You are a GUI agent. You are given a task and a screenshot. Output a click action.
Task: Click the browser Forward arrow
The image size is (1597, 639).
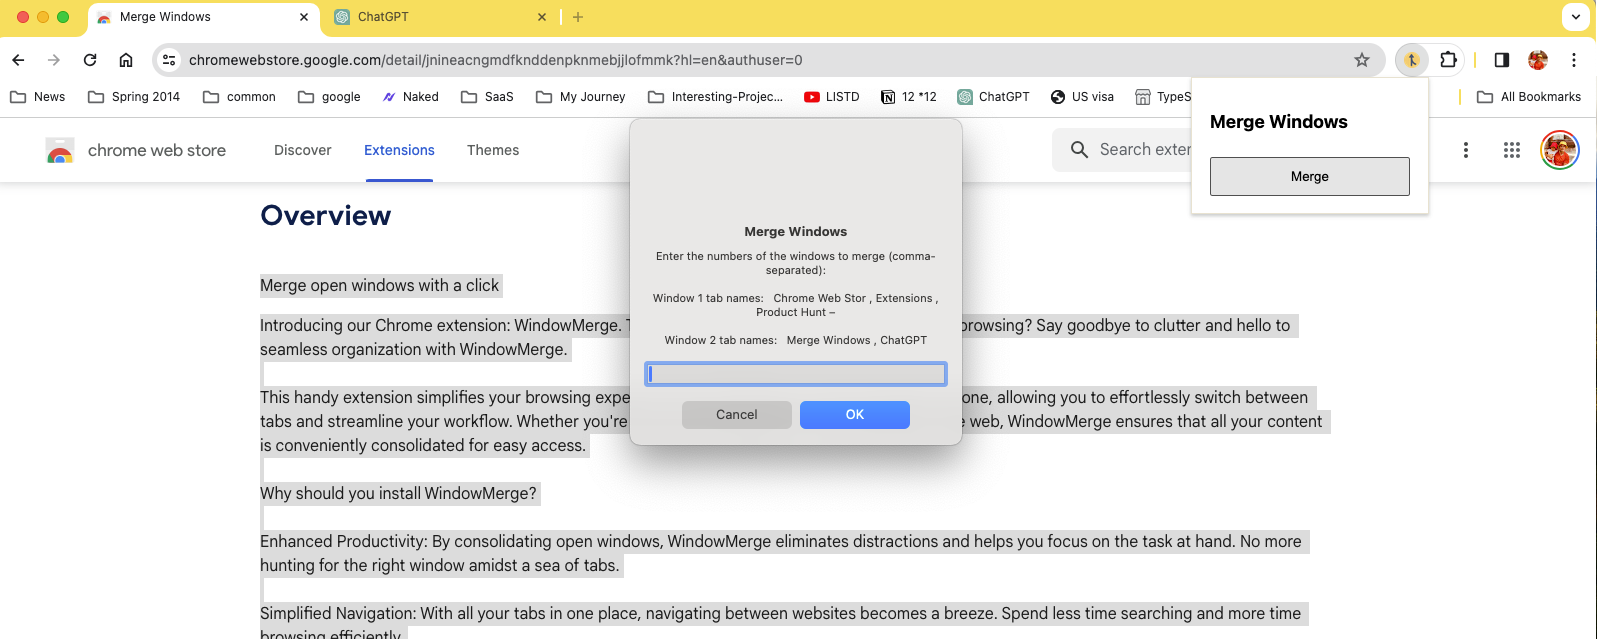click(x=54, y=60)
